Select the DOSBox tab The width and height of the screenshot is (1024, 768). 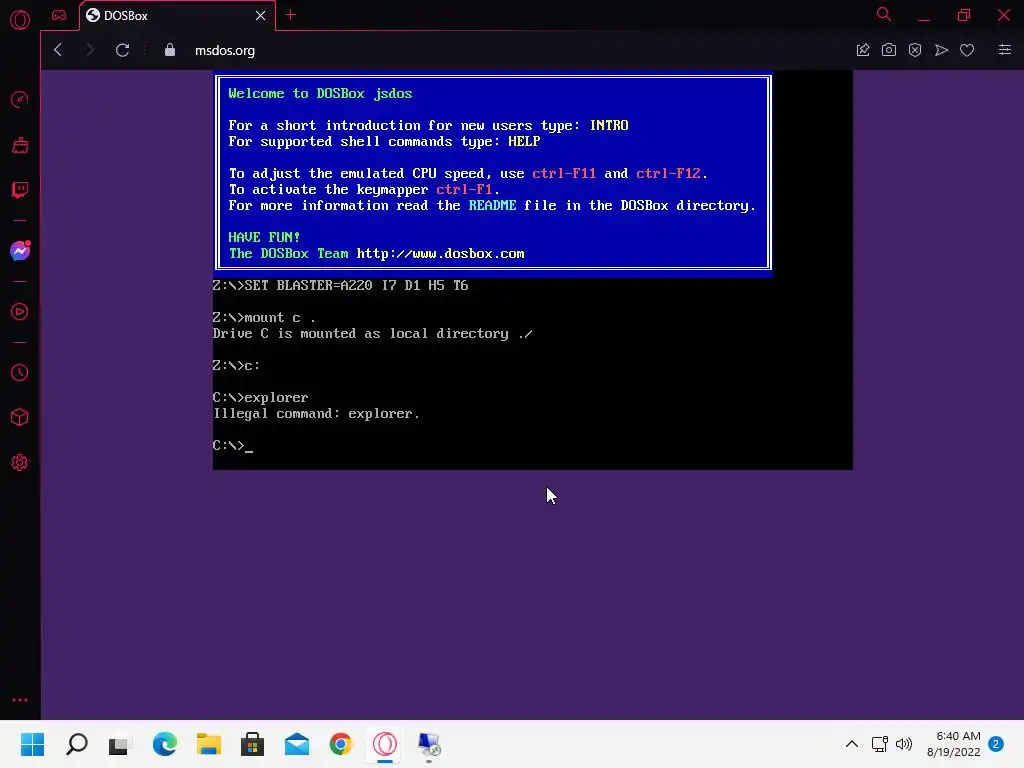coord(176,15)
